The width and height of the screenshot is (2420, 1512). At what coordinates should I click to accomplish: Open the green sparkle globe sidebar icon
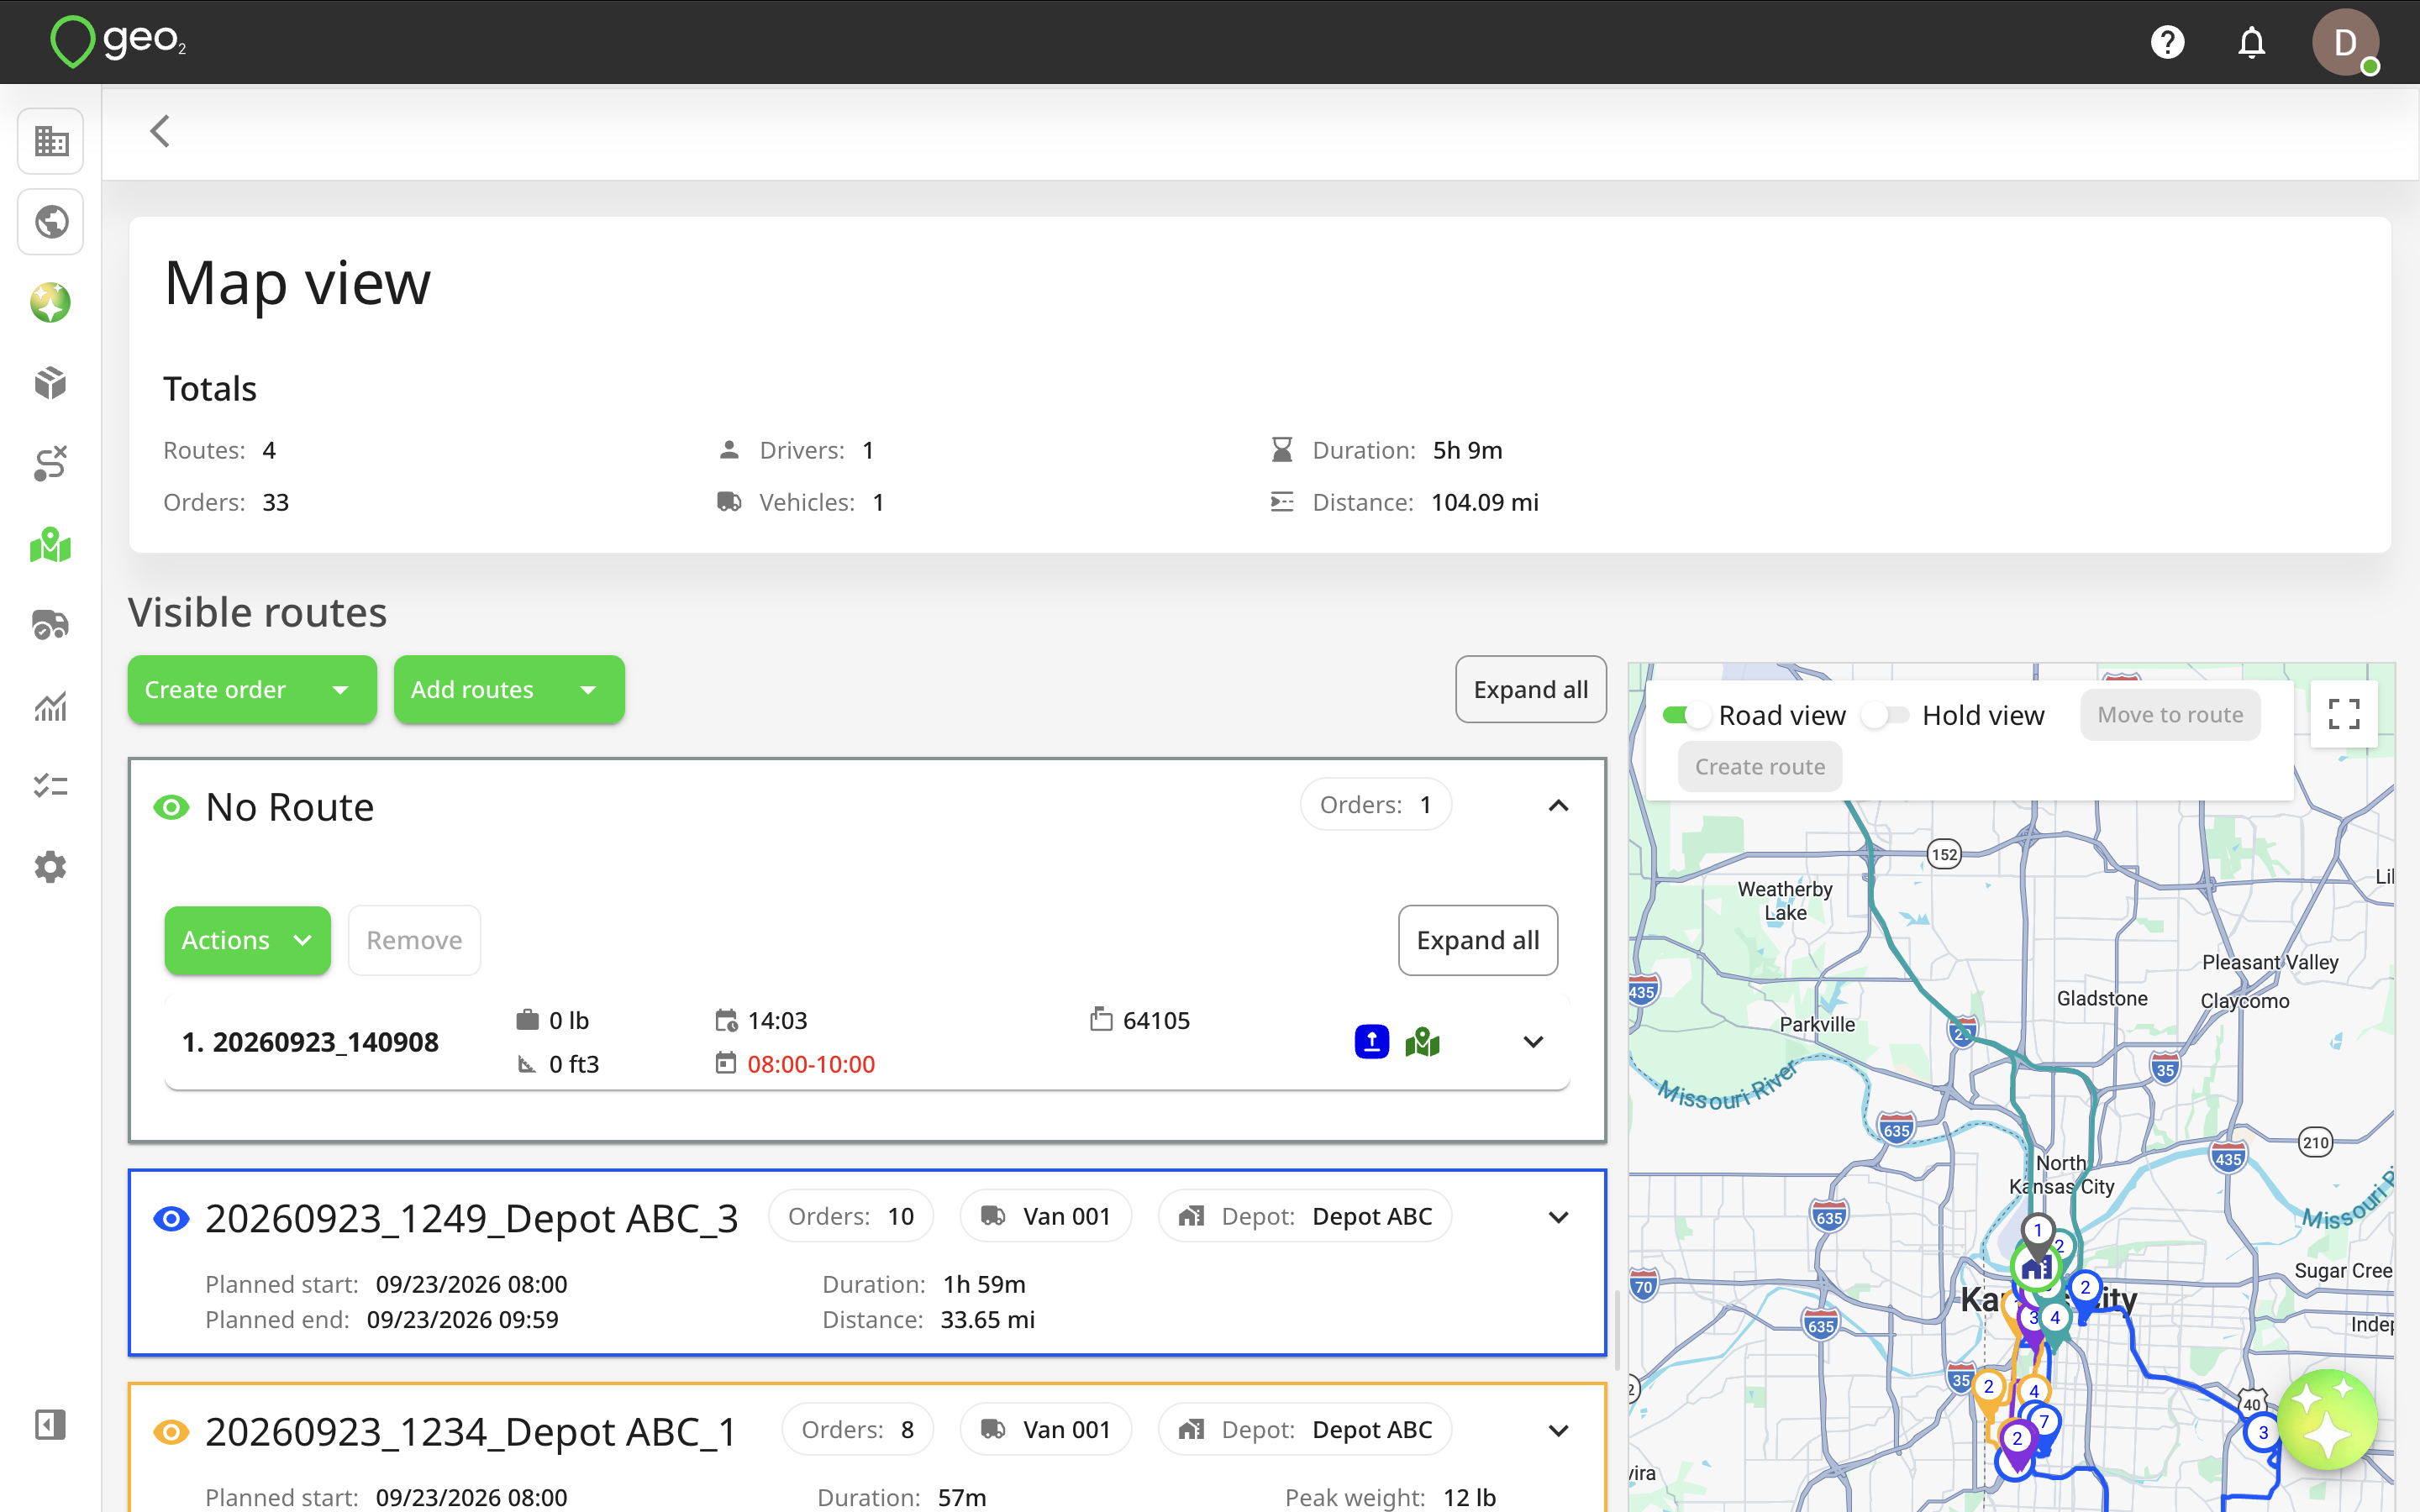[x=50, y=302]
